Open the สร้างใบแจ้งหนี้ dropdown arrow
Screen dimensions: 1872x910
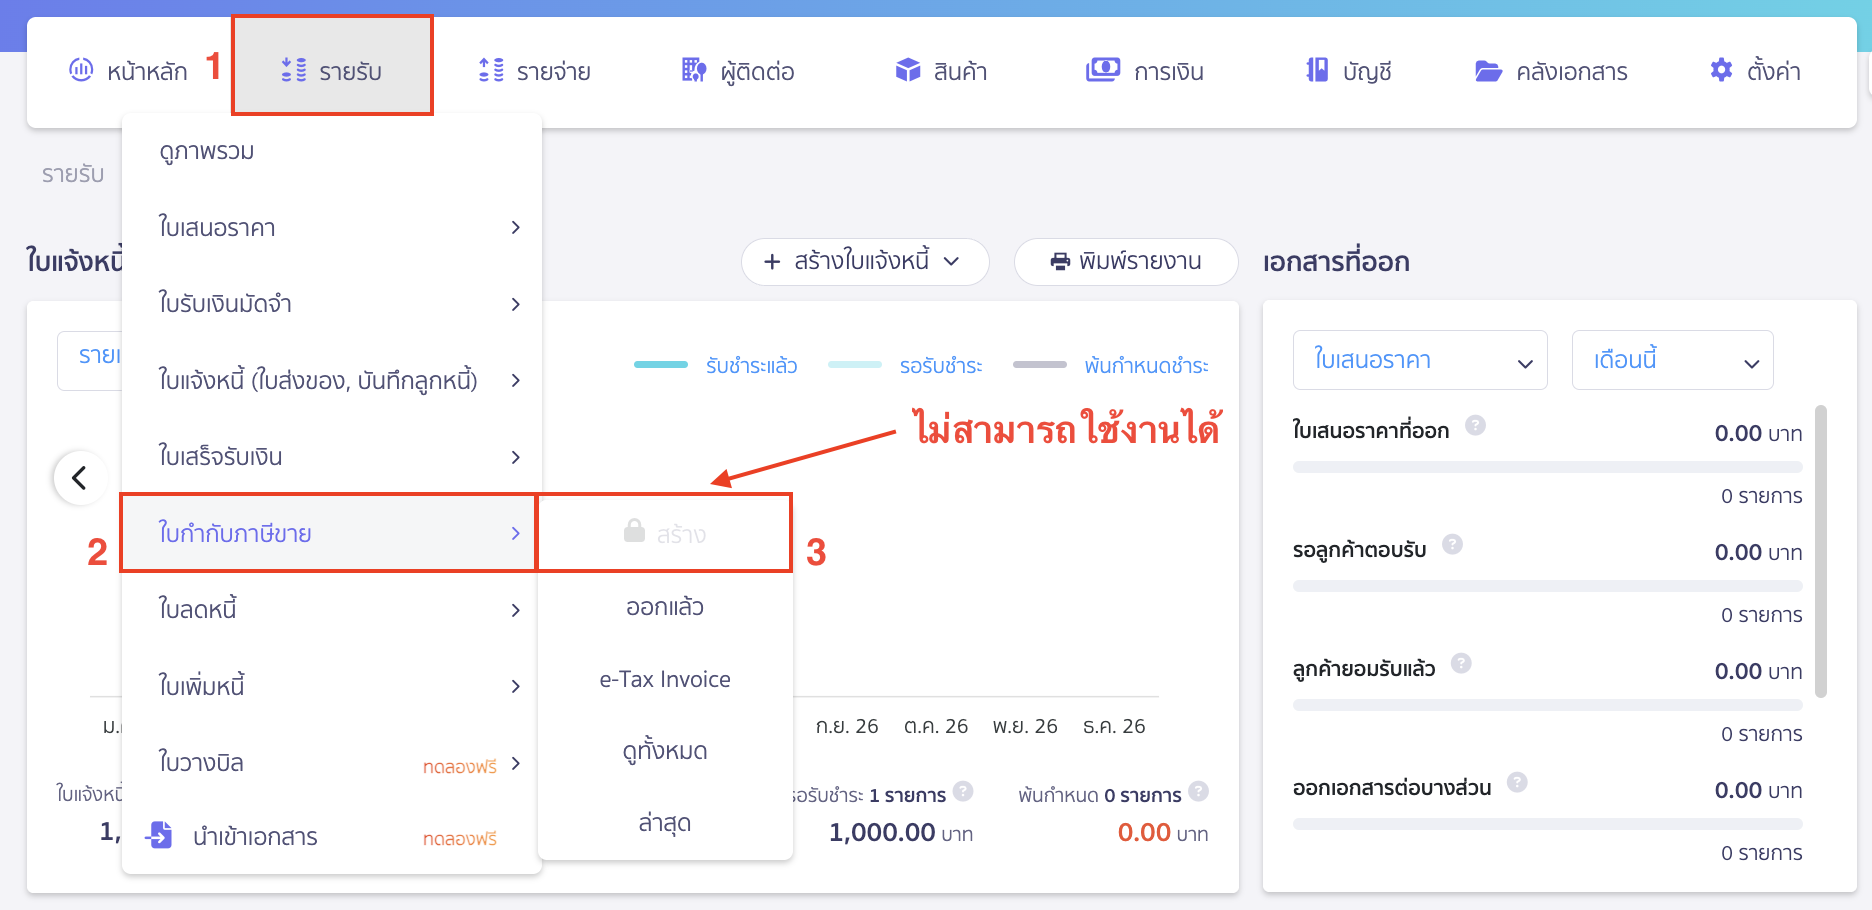(x=950, y=262)
